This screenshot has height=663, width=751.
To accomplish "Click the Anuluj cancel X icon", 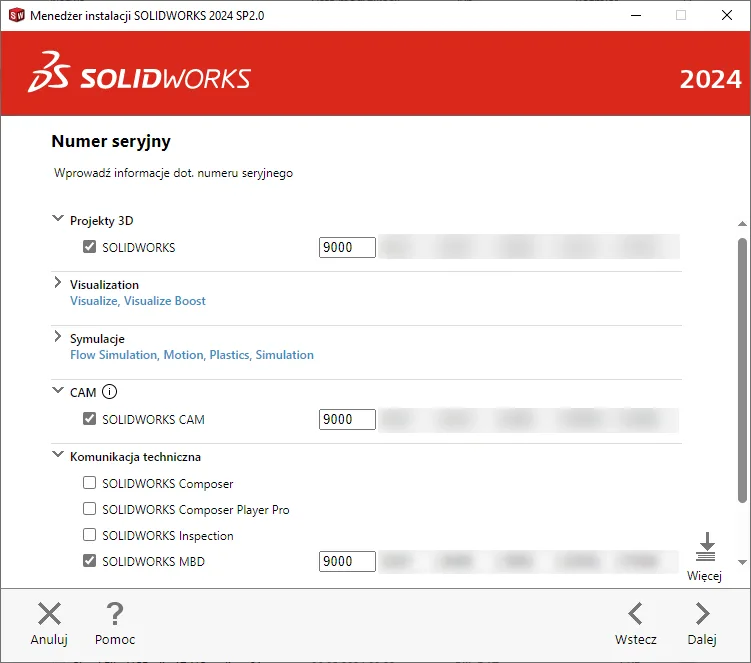I will 49,614.
